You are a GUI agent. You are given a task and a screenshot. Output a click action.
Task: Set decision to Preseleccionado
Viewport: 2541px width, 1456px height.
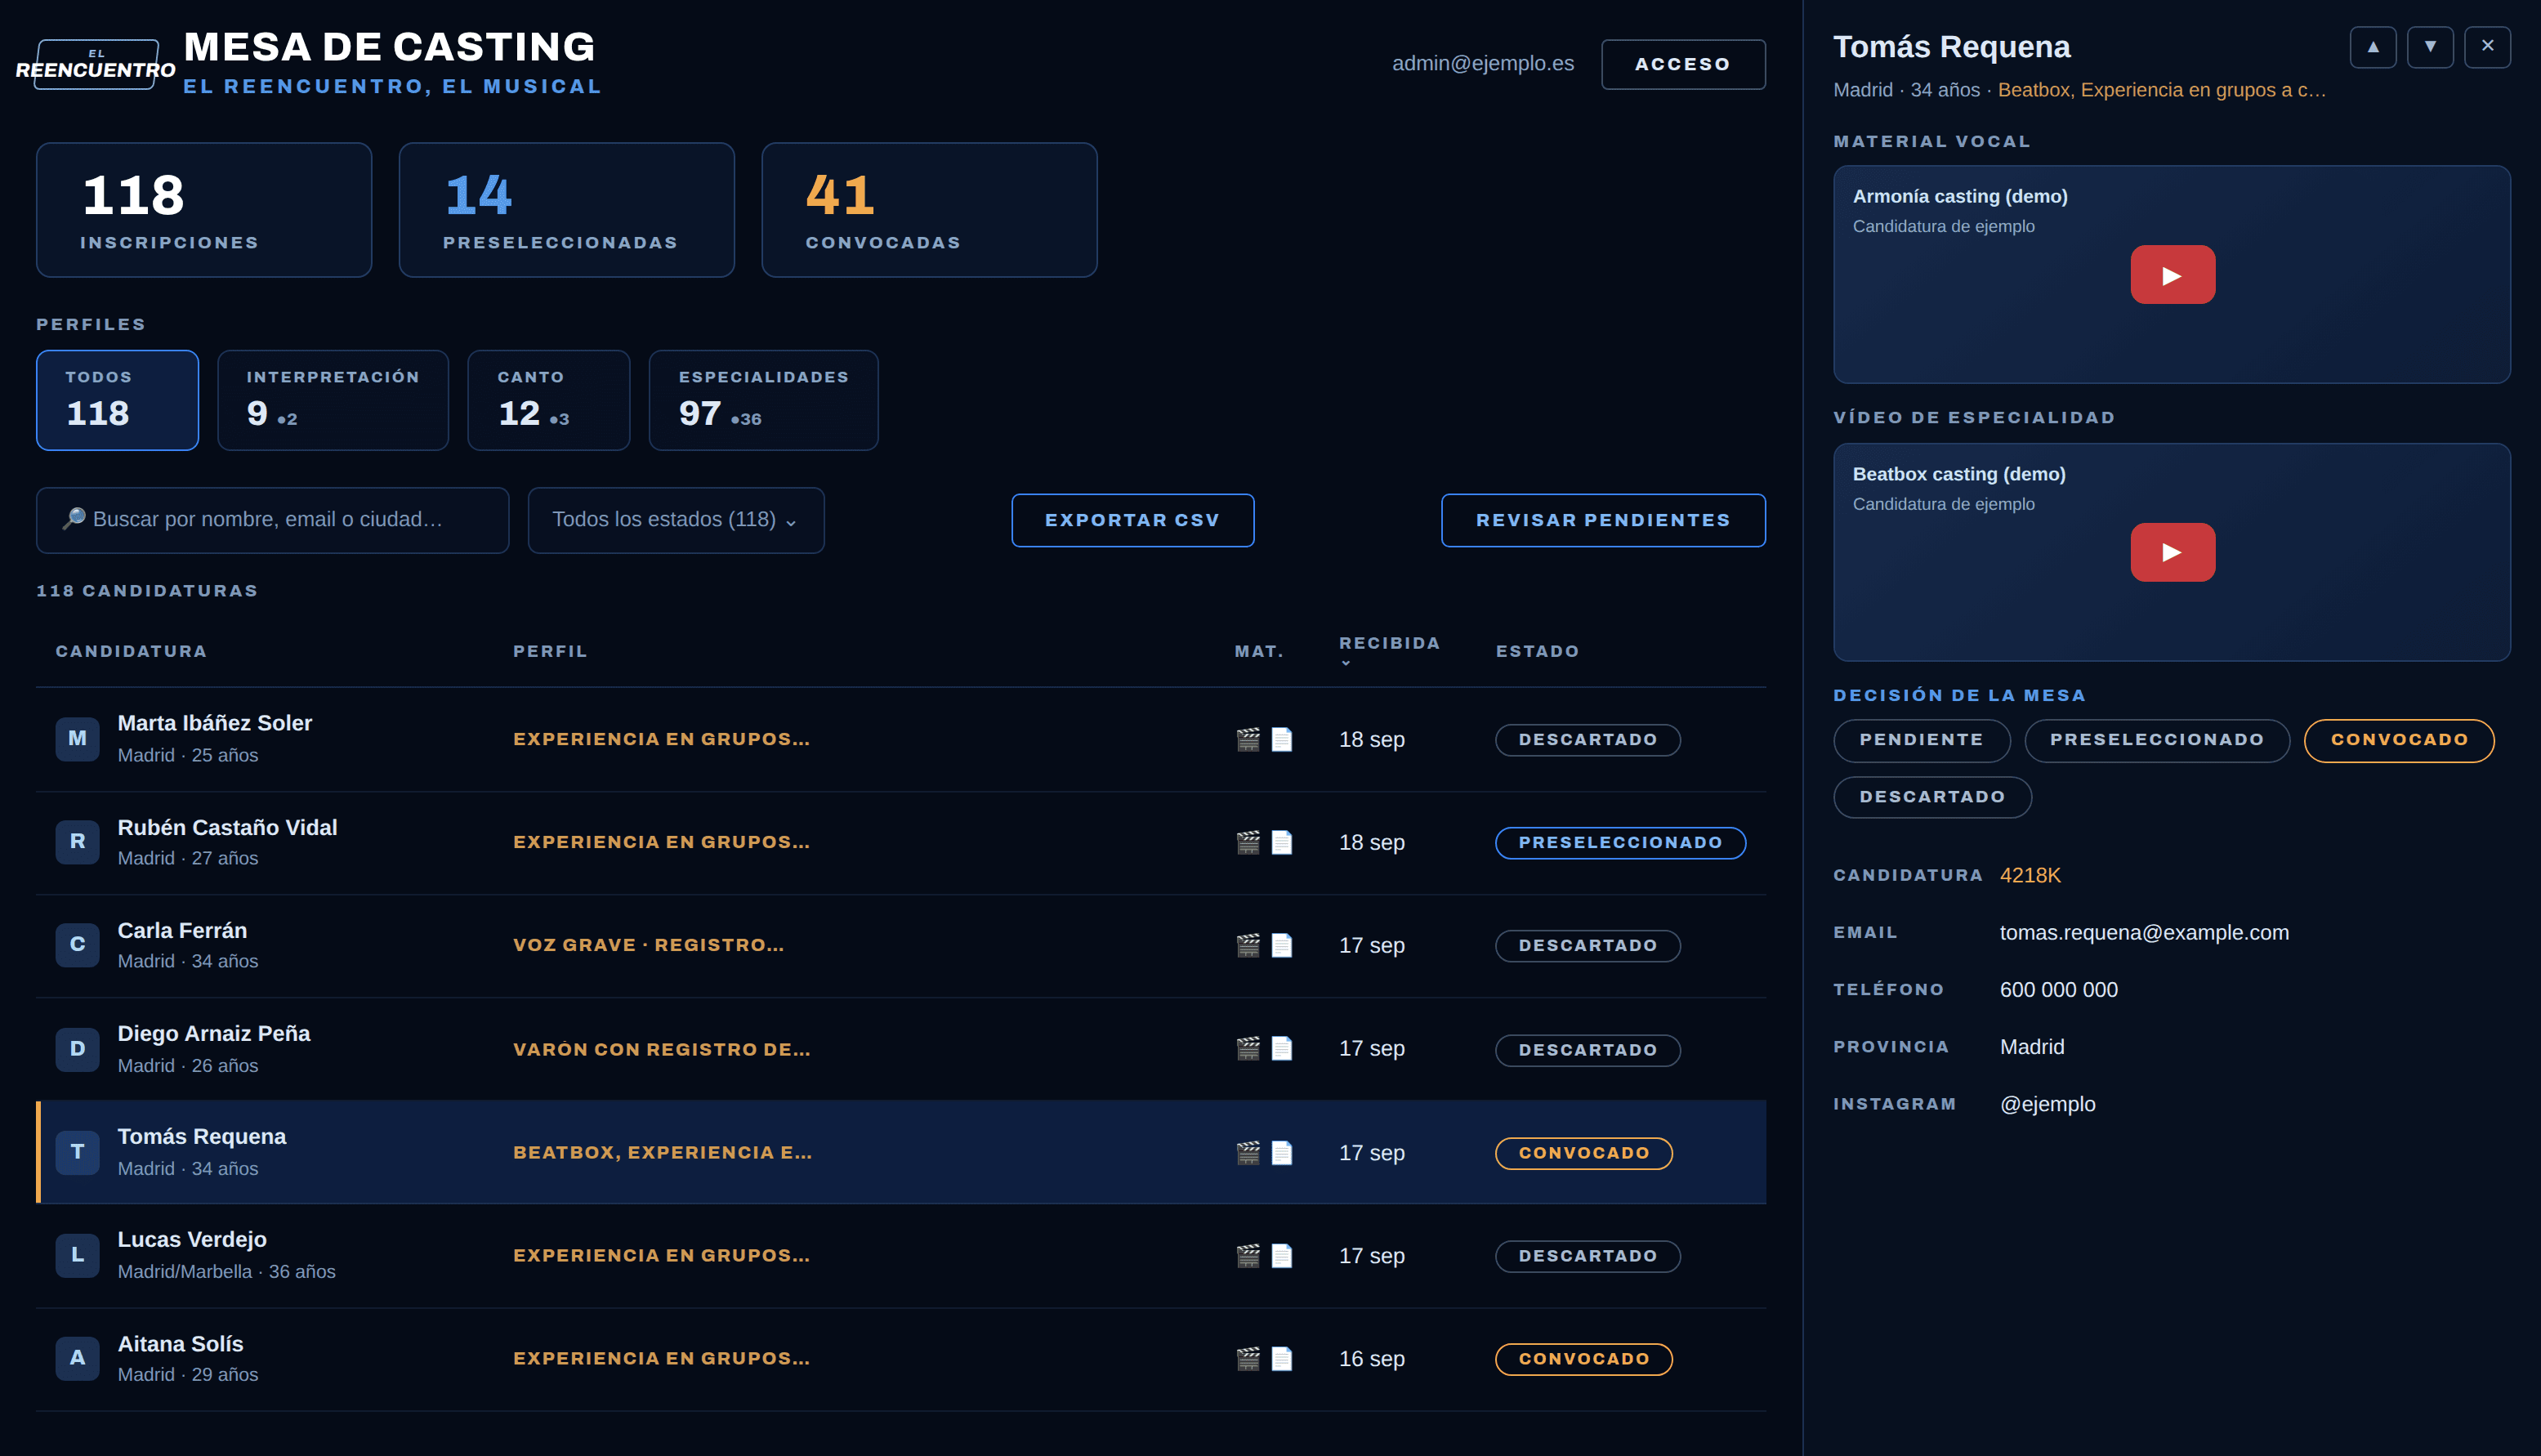pyautogui.click(x=2156, y=740)
